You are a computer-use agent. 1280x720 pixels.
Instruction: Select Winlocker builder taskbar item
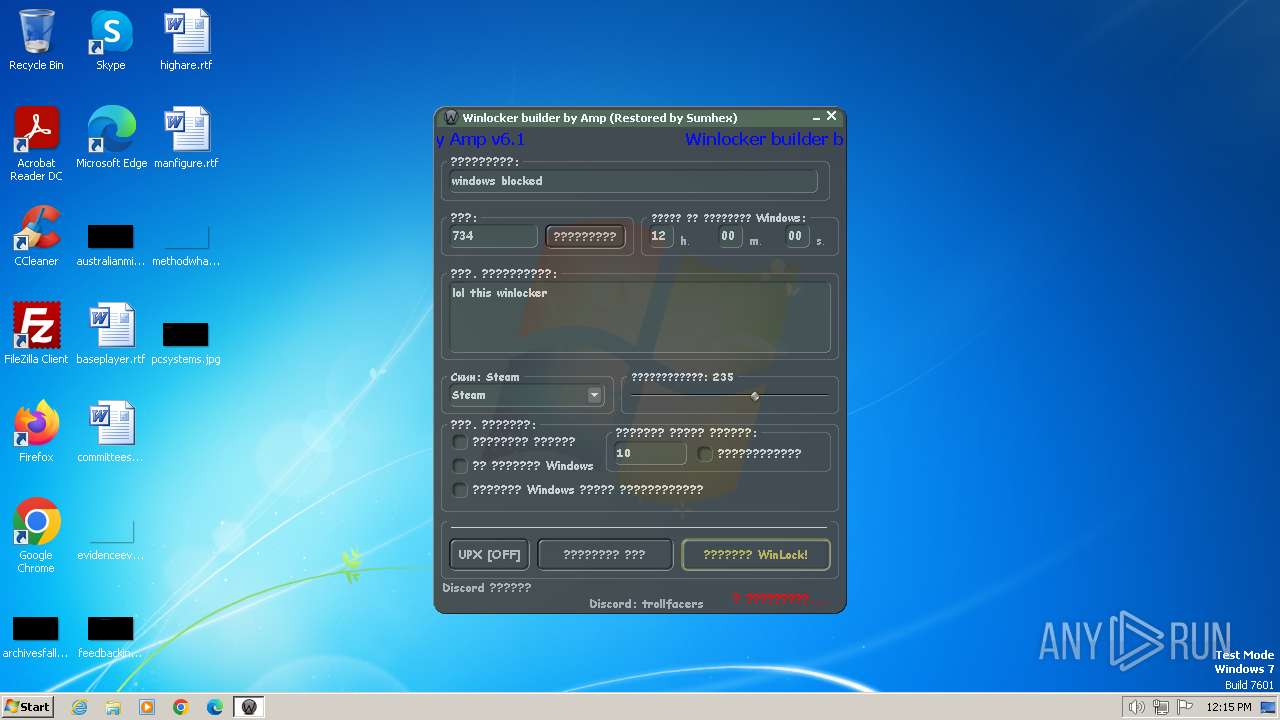tap(249, 707)
